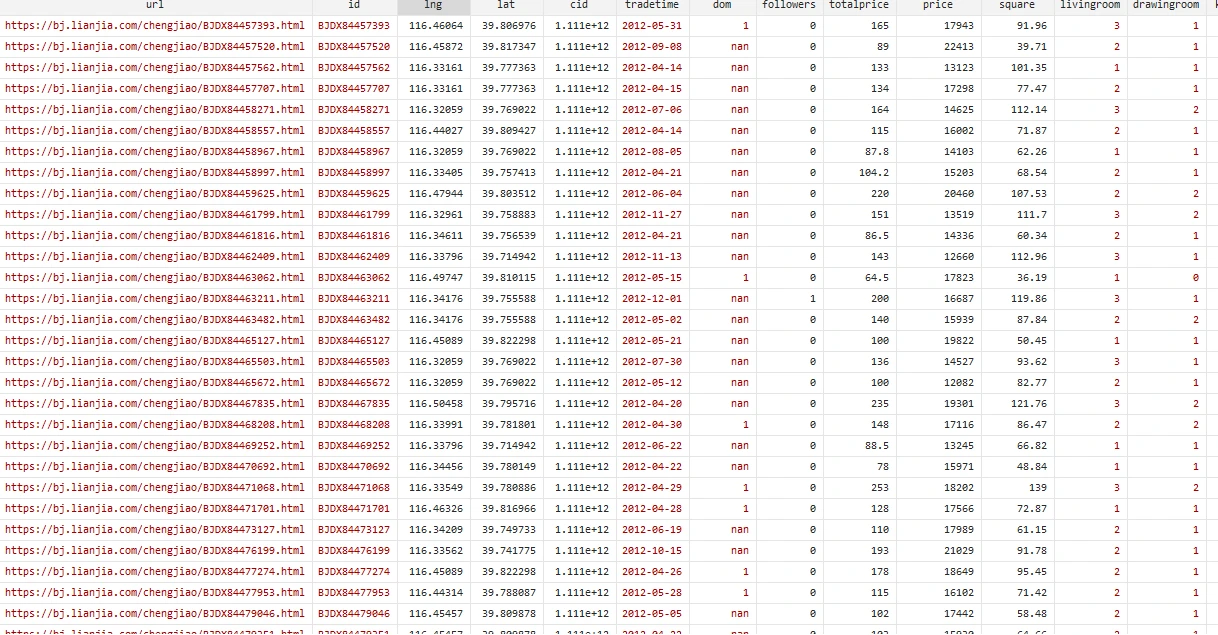1218x635 pixels.
Task: Click totalprice value 104.2
Action: pos(873,173)
